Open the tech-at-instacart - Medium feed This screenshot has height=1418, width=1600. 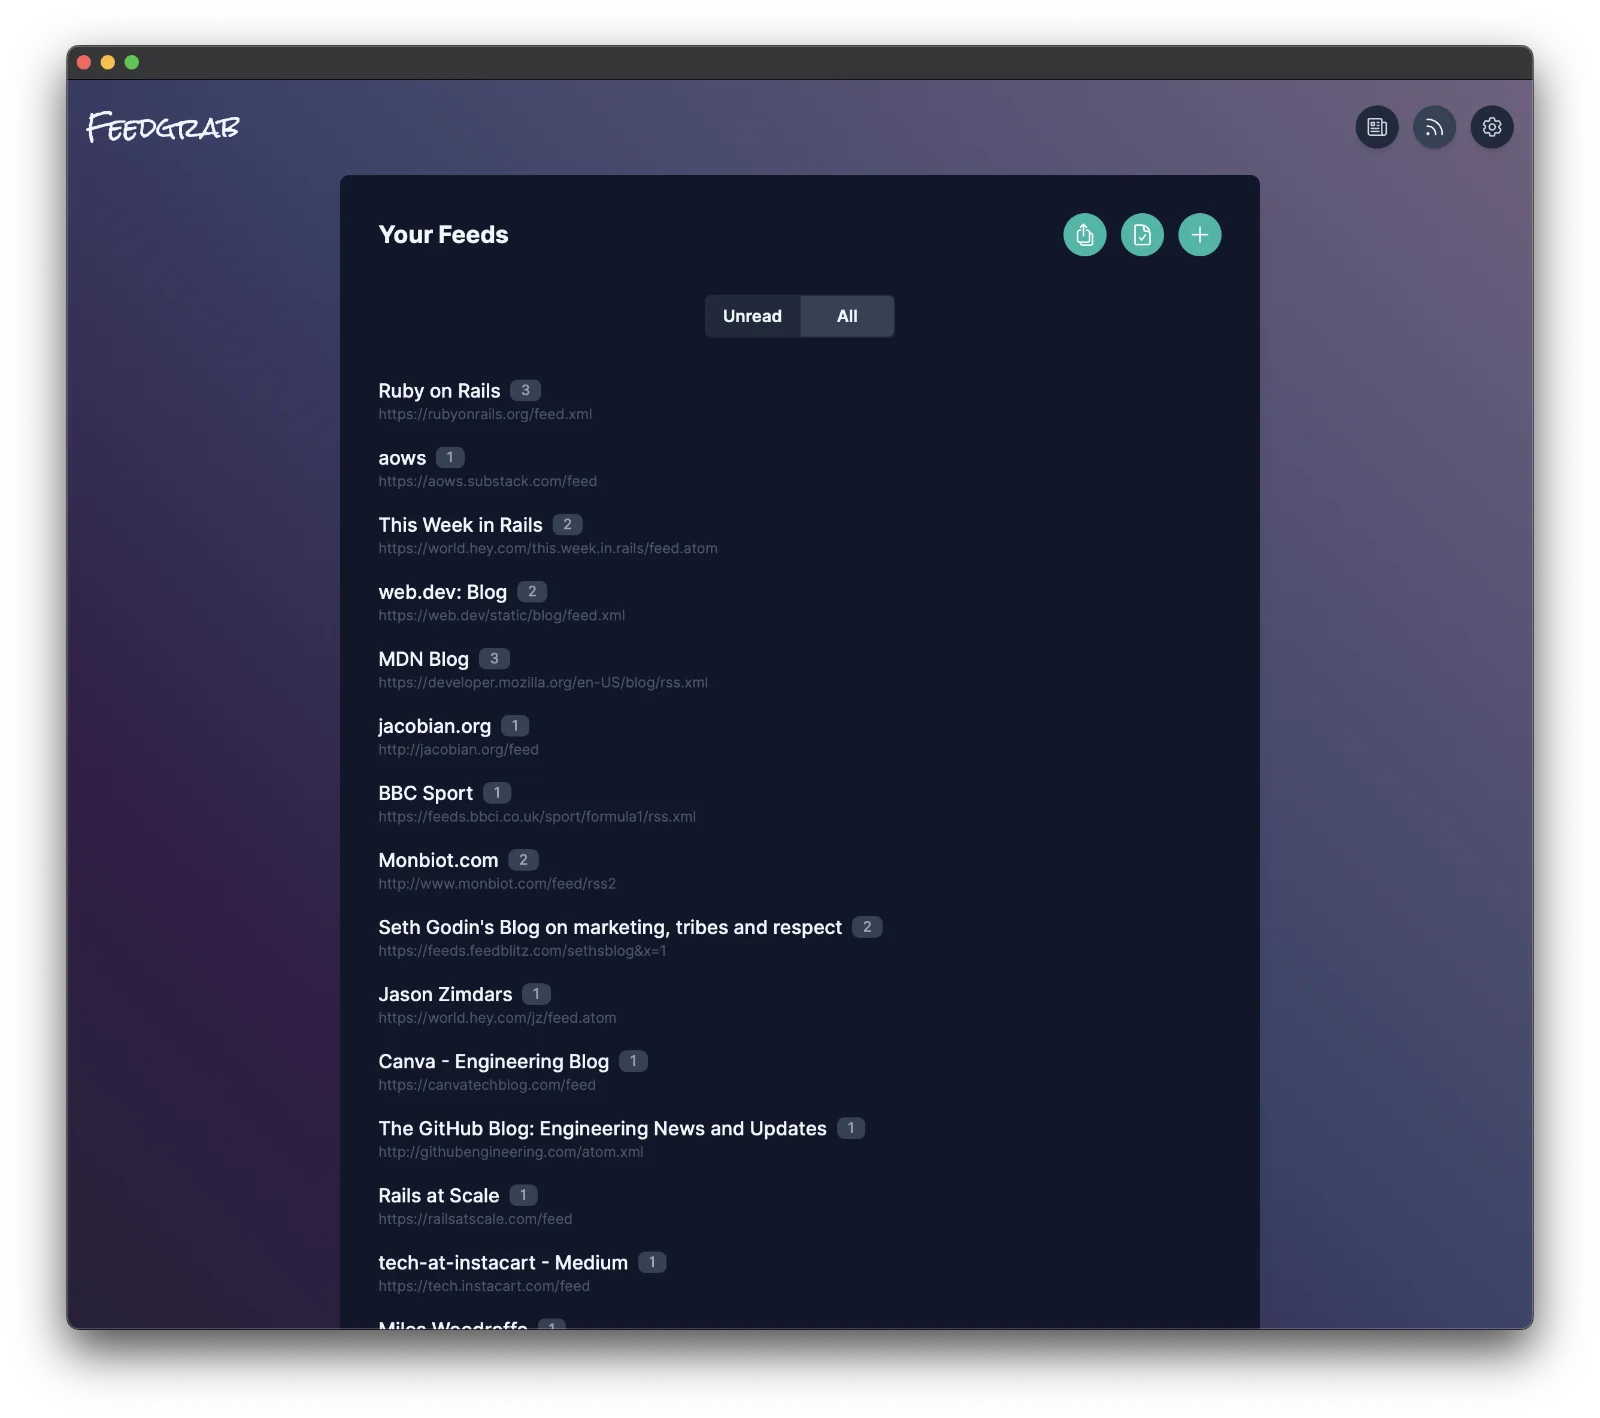tap(503, 1262)
